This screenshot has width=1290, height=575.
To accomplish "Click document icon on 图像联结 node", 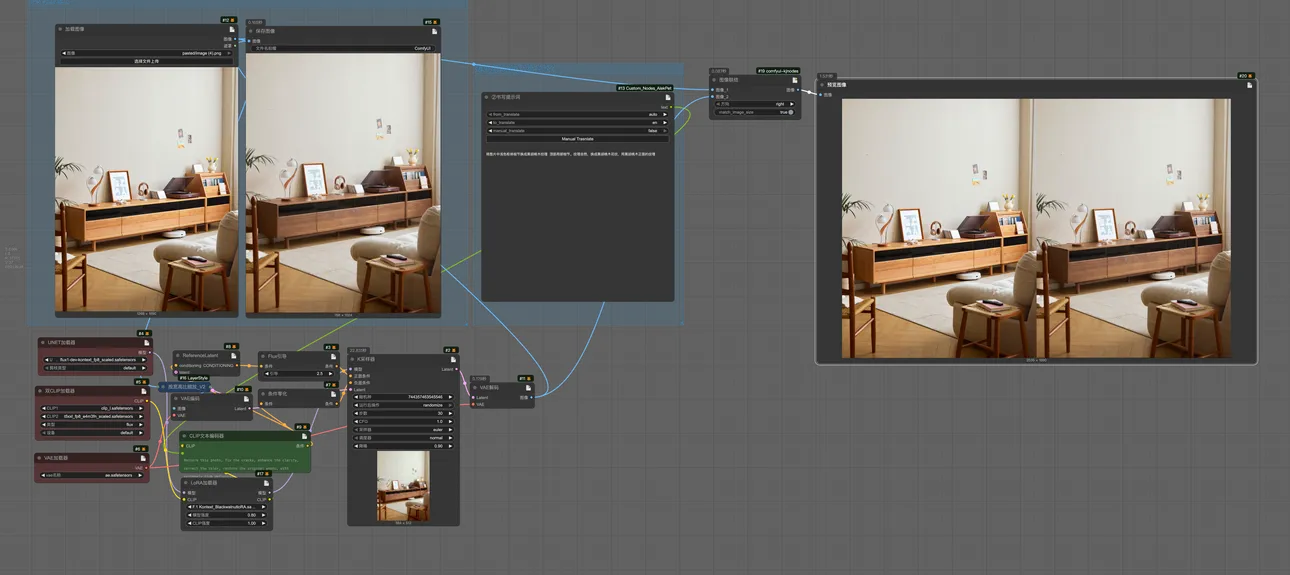I will pos(794,80).
